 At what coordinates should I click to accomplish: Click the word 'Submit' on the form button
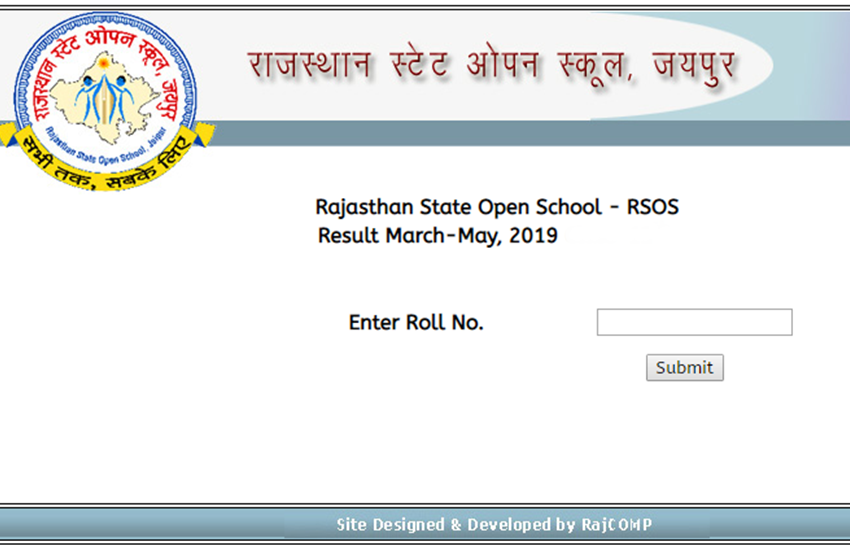(684, 367)
